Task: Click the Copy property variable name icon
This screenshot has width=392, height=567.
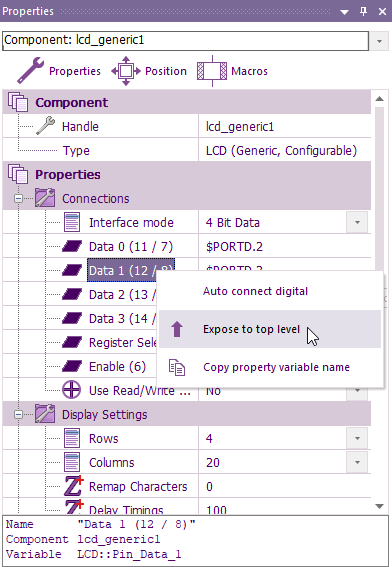Action: click(x=177, y=367)
